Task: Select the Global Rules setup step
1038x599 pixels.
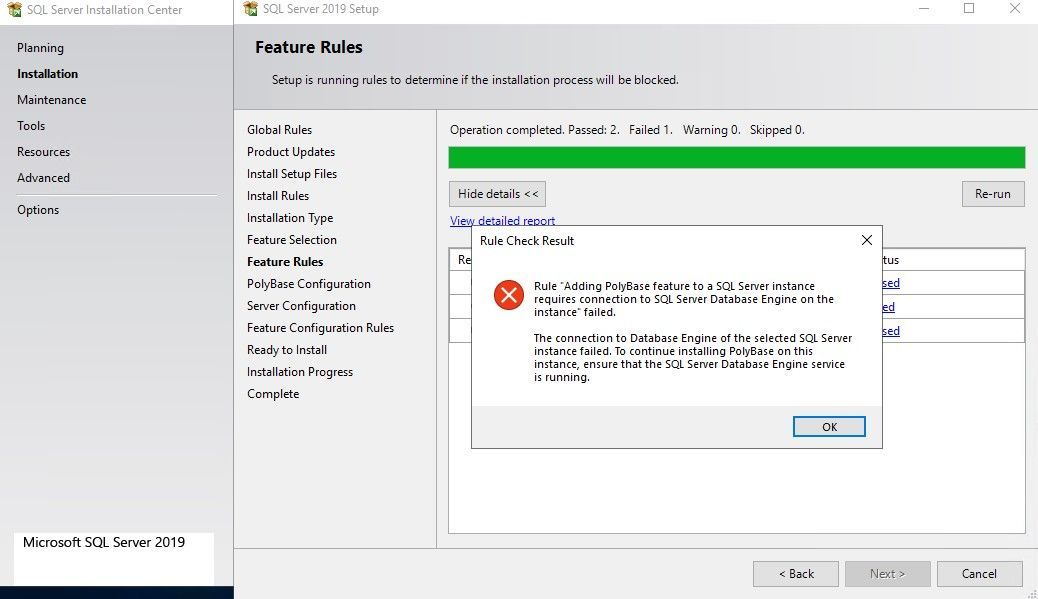Action: tap(279, 129)
